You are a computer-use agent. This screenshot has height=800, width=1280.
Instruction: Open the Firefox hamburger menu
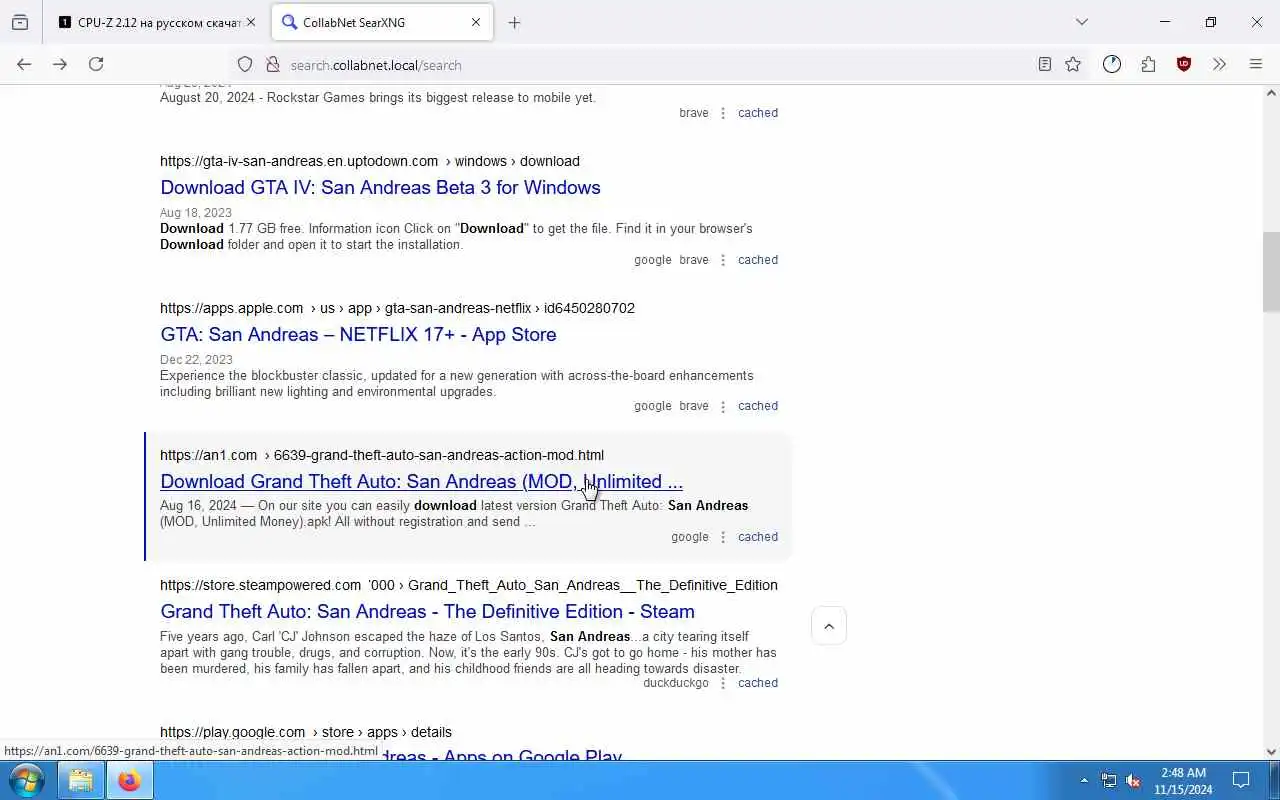click(1256, 64)
